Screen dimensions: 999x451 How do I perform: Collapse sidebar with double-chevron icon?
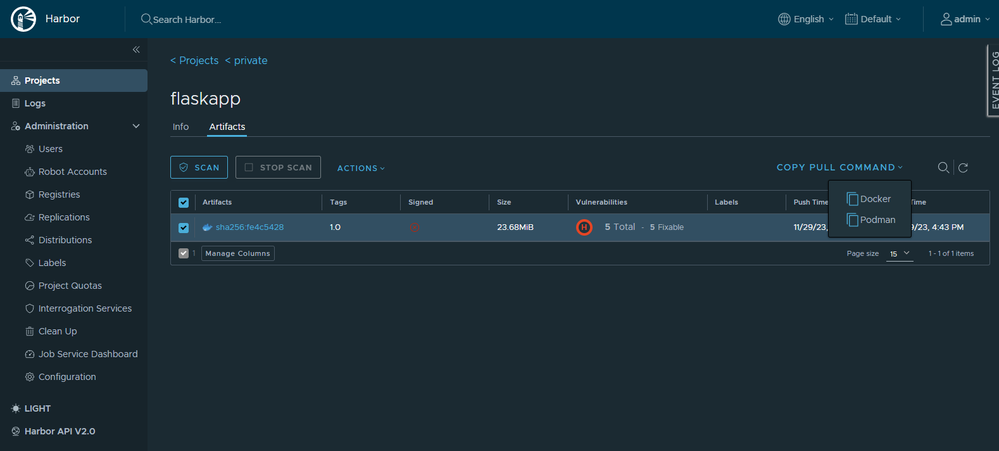[136, 50]
